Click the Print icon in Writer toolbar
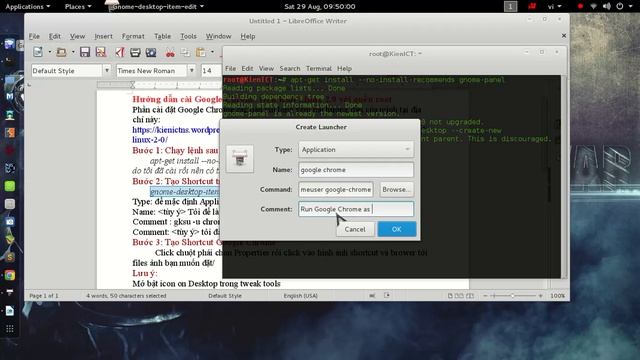This screenshot has width=640, height=360. point(135,52)
